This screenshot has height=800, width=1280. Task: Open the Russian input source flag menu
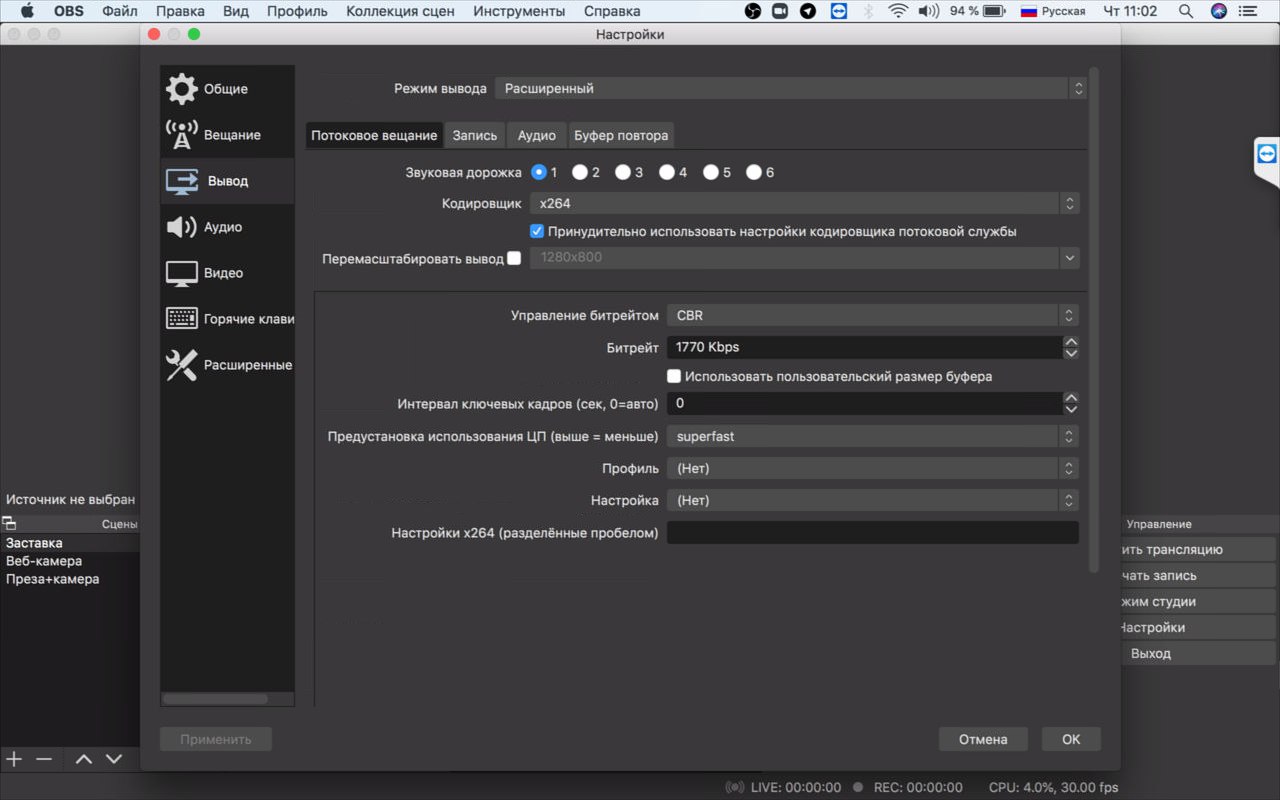1028,11
